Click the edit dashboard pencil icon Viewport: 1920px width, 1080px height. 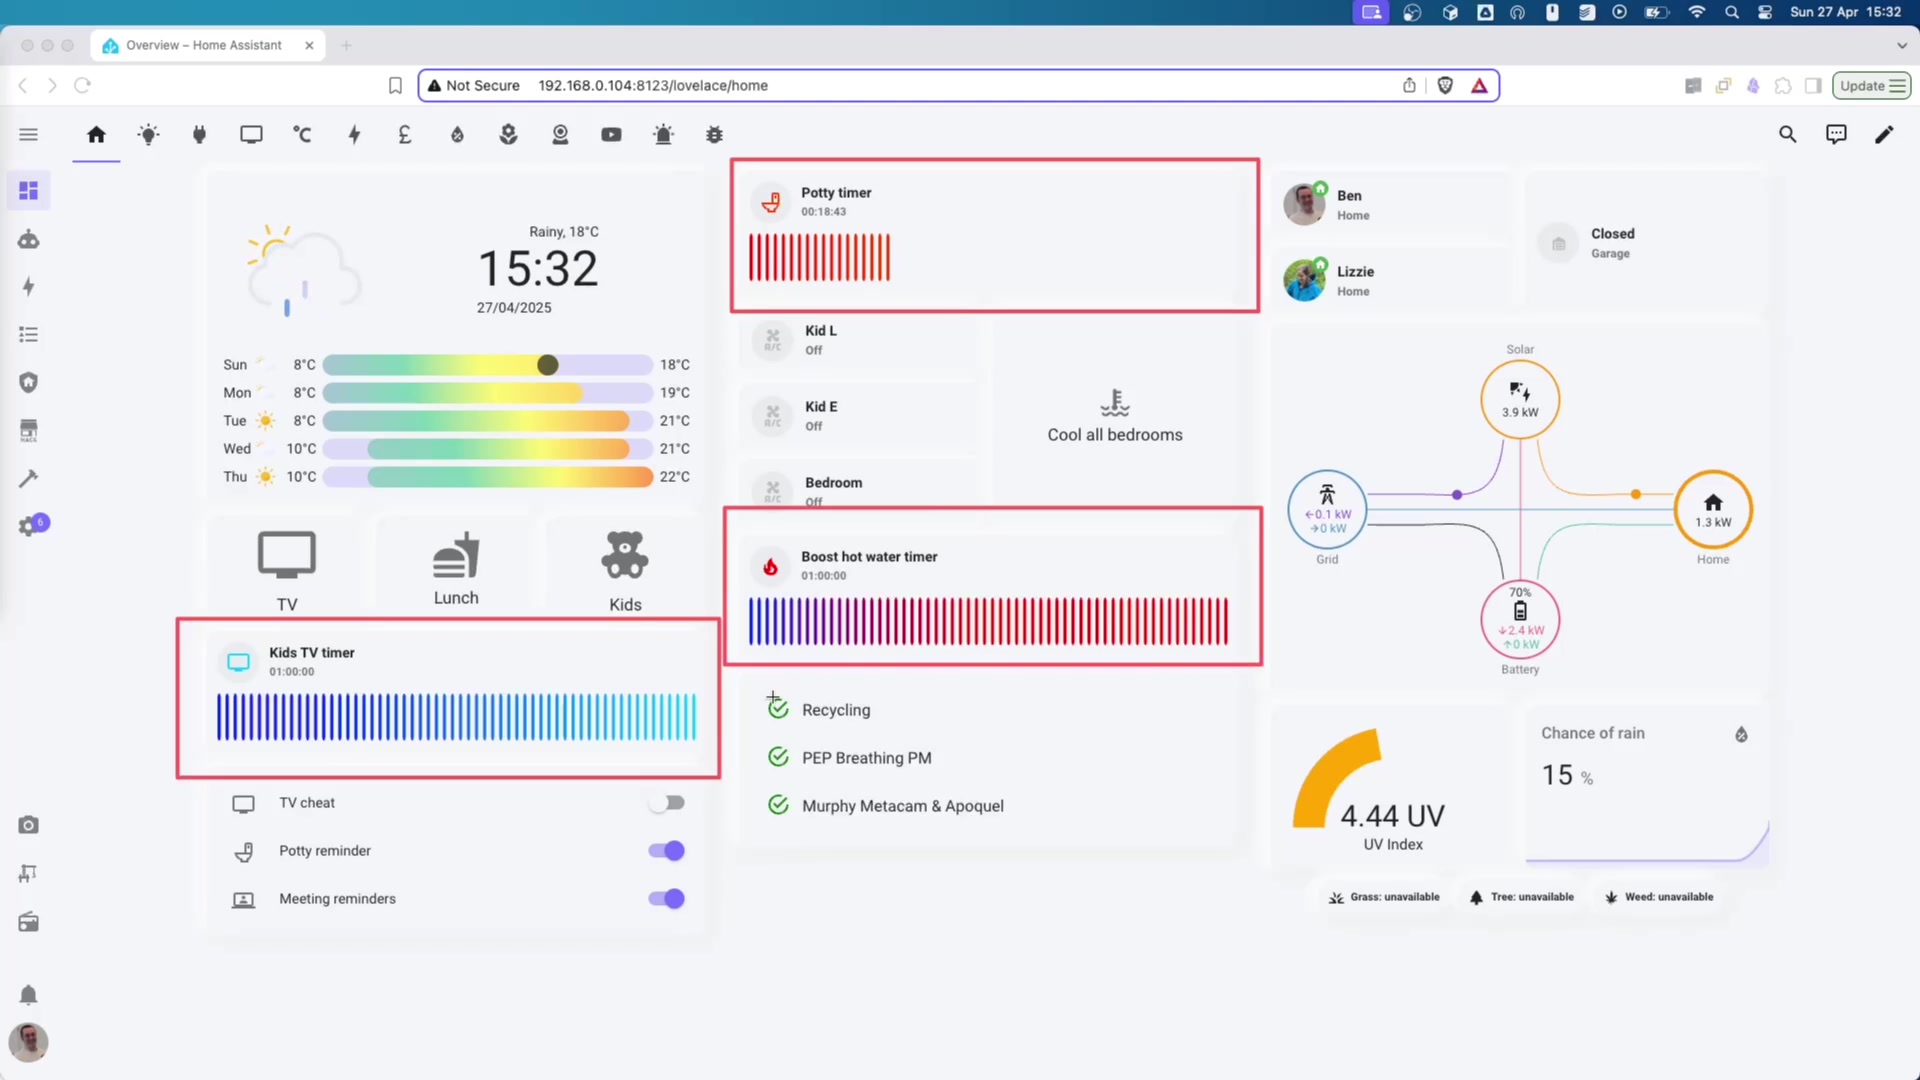[1884, 134]
